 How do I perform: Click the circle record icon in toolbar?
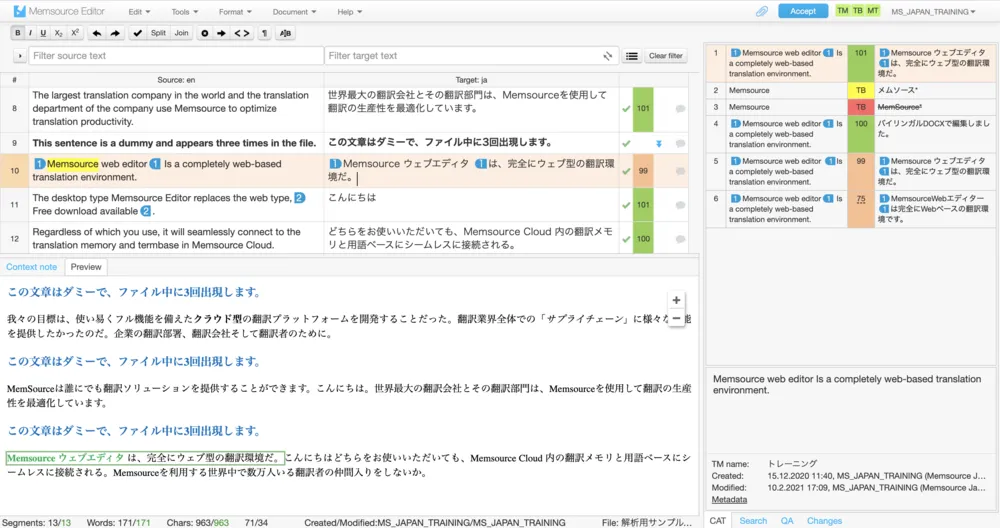(205, 33)
